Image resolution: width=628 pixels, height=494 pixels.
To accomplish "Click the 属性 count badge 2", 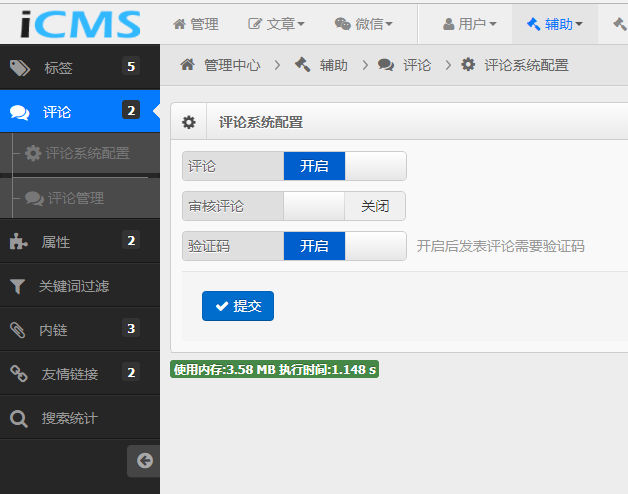I will [x=131, y=240].
